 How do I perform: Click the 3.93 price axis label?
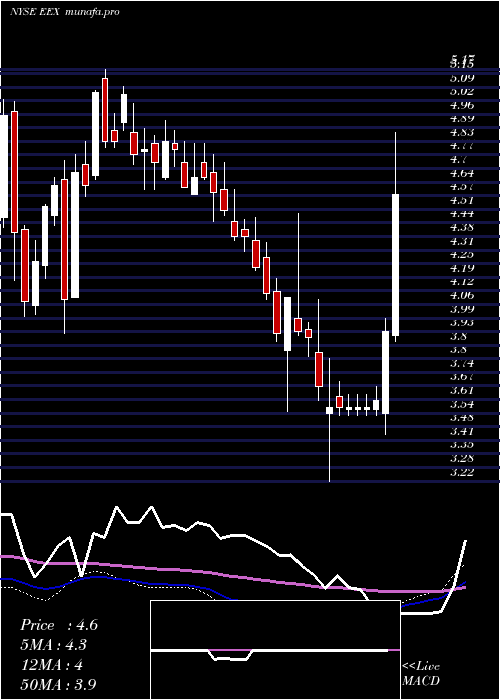[462, 323]
